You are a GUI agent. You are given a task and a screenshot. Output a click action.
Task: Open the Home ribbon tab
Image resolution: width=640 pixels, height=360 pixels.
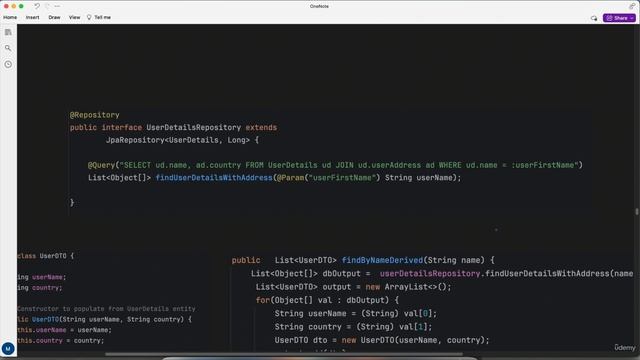[x=10, y=18]
